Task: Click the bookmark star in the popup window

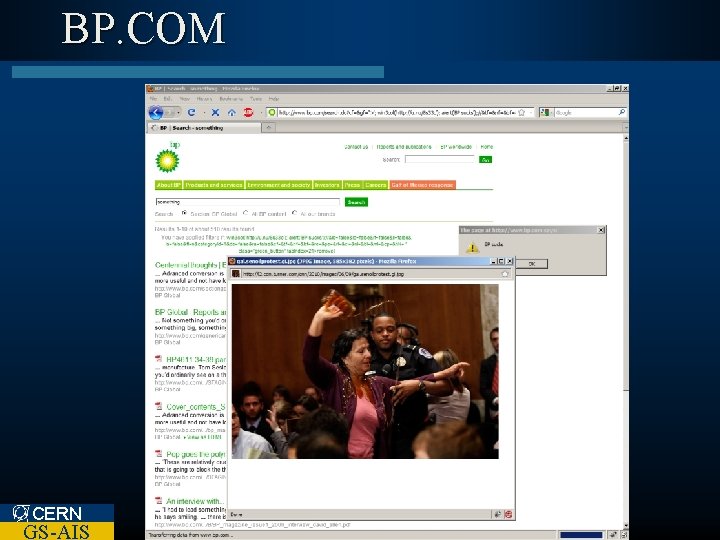Action: (x=505, y=274)
